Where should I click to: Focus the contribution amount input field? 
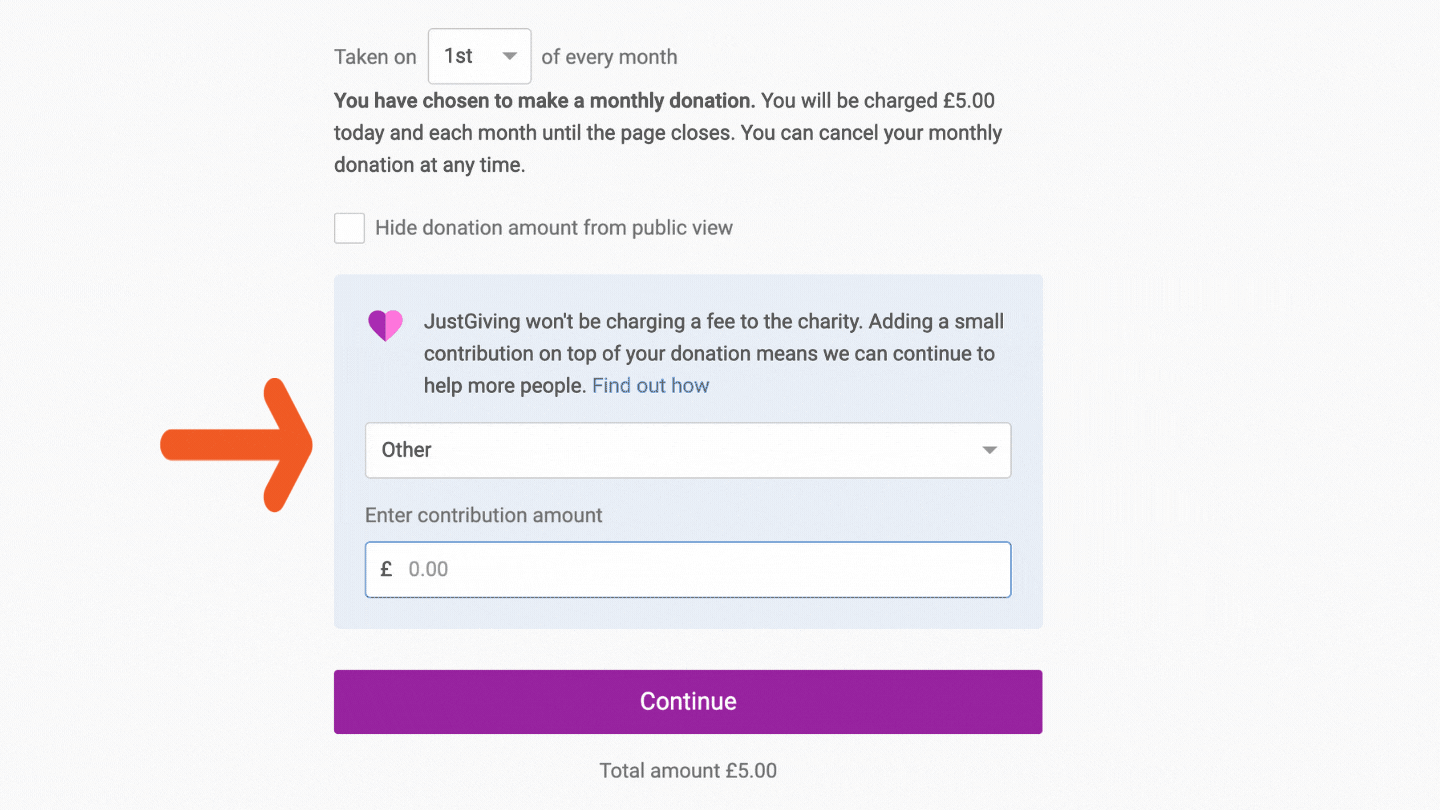click(700, 570)
